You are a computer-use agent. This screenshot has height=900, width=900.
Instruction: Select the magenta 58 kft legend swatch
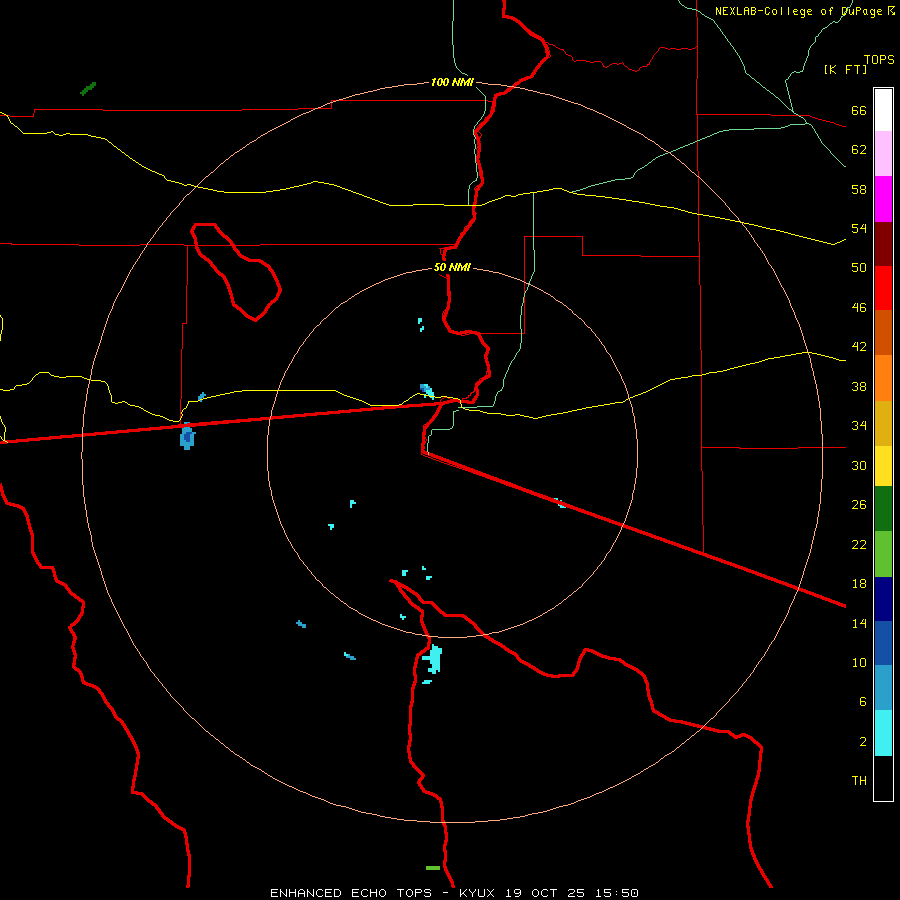click(x=883, y=199)
